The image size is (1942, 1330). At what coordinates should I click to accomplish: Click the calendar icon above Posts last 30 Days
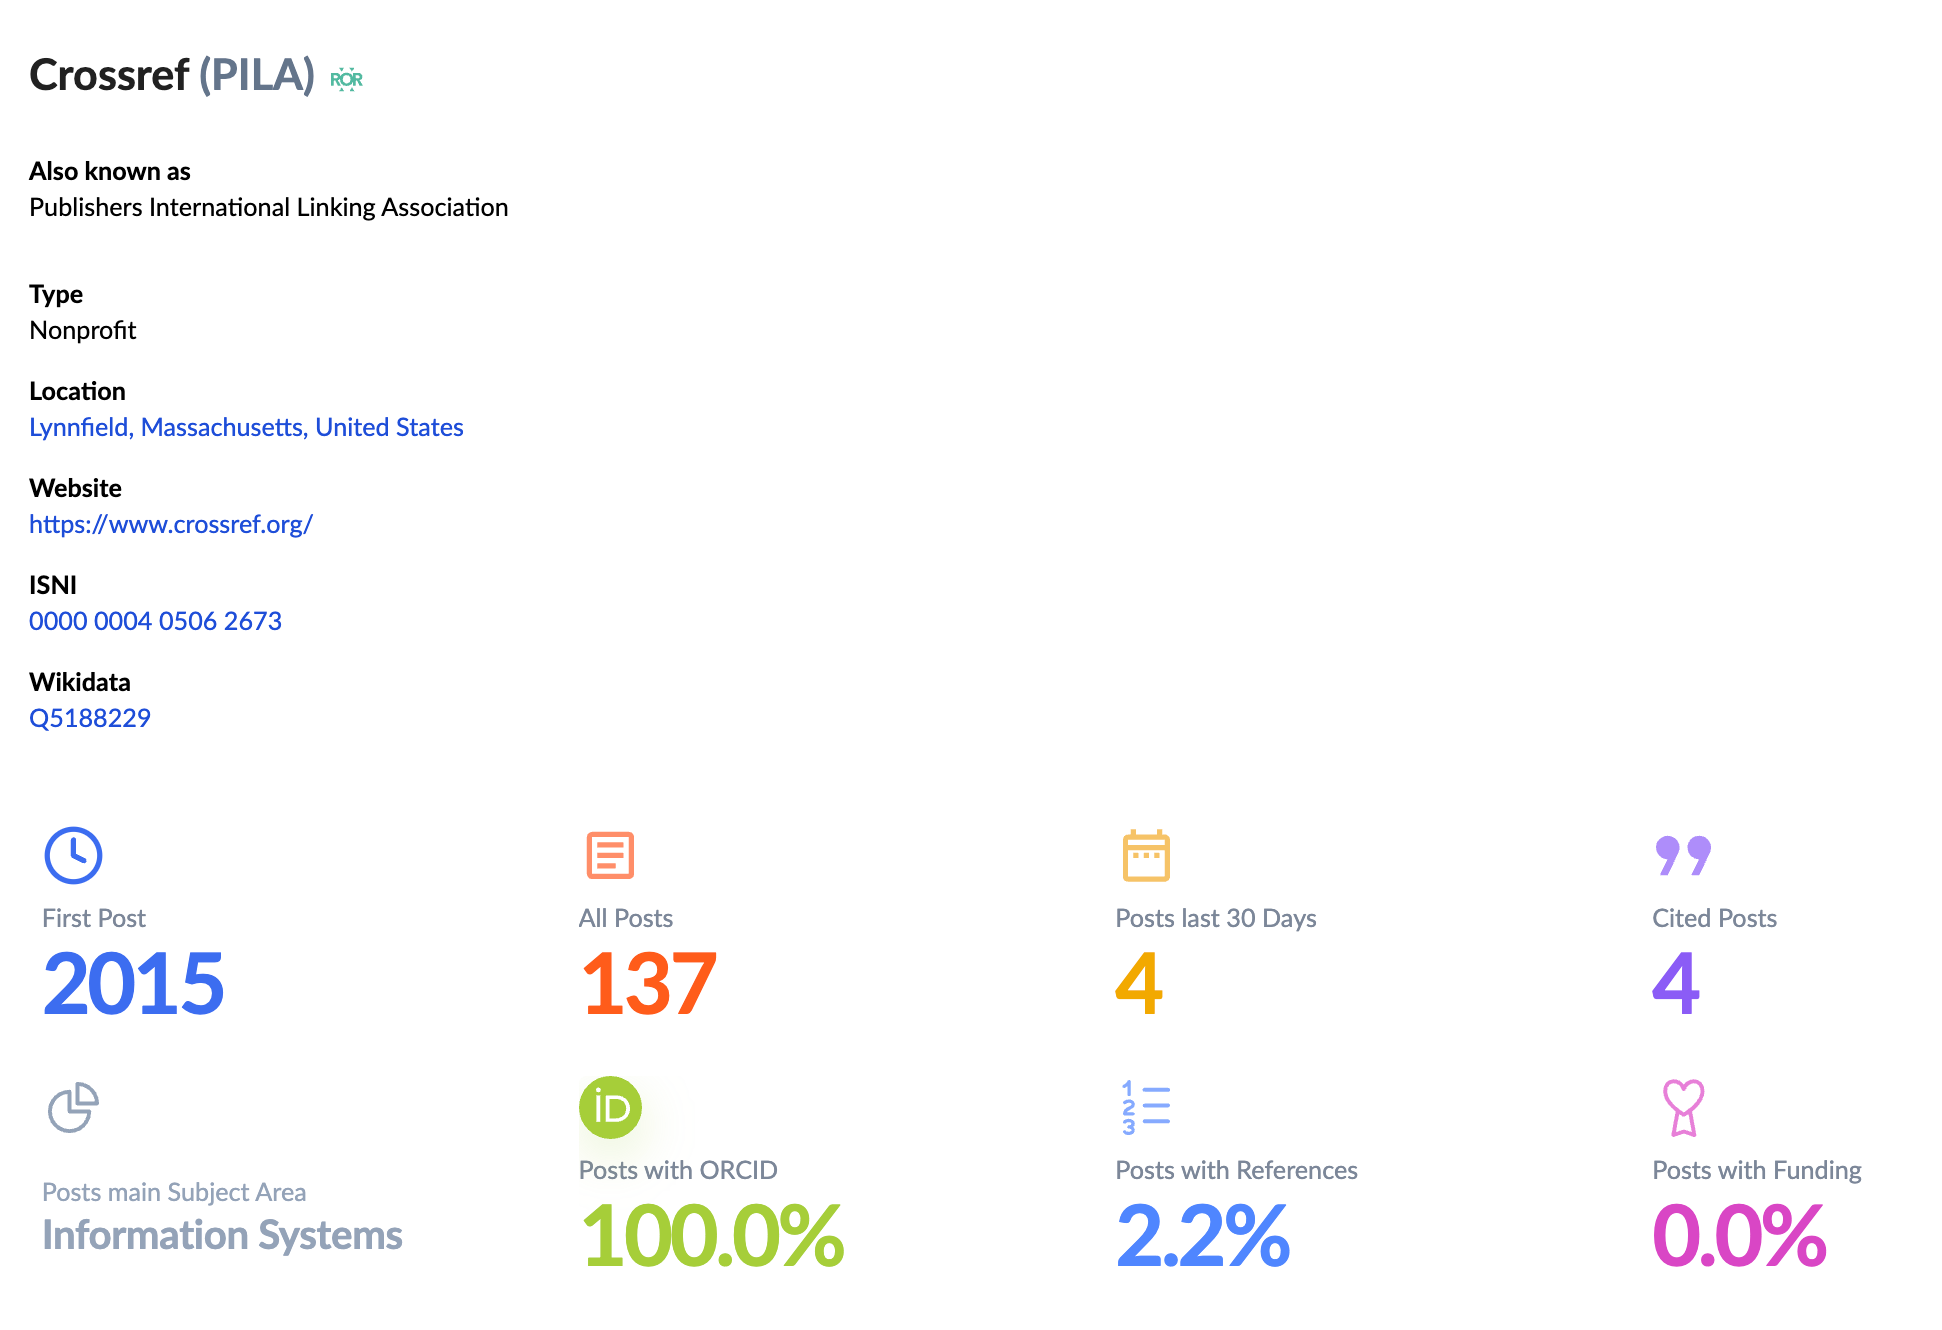click(x=1146, y=855)
